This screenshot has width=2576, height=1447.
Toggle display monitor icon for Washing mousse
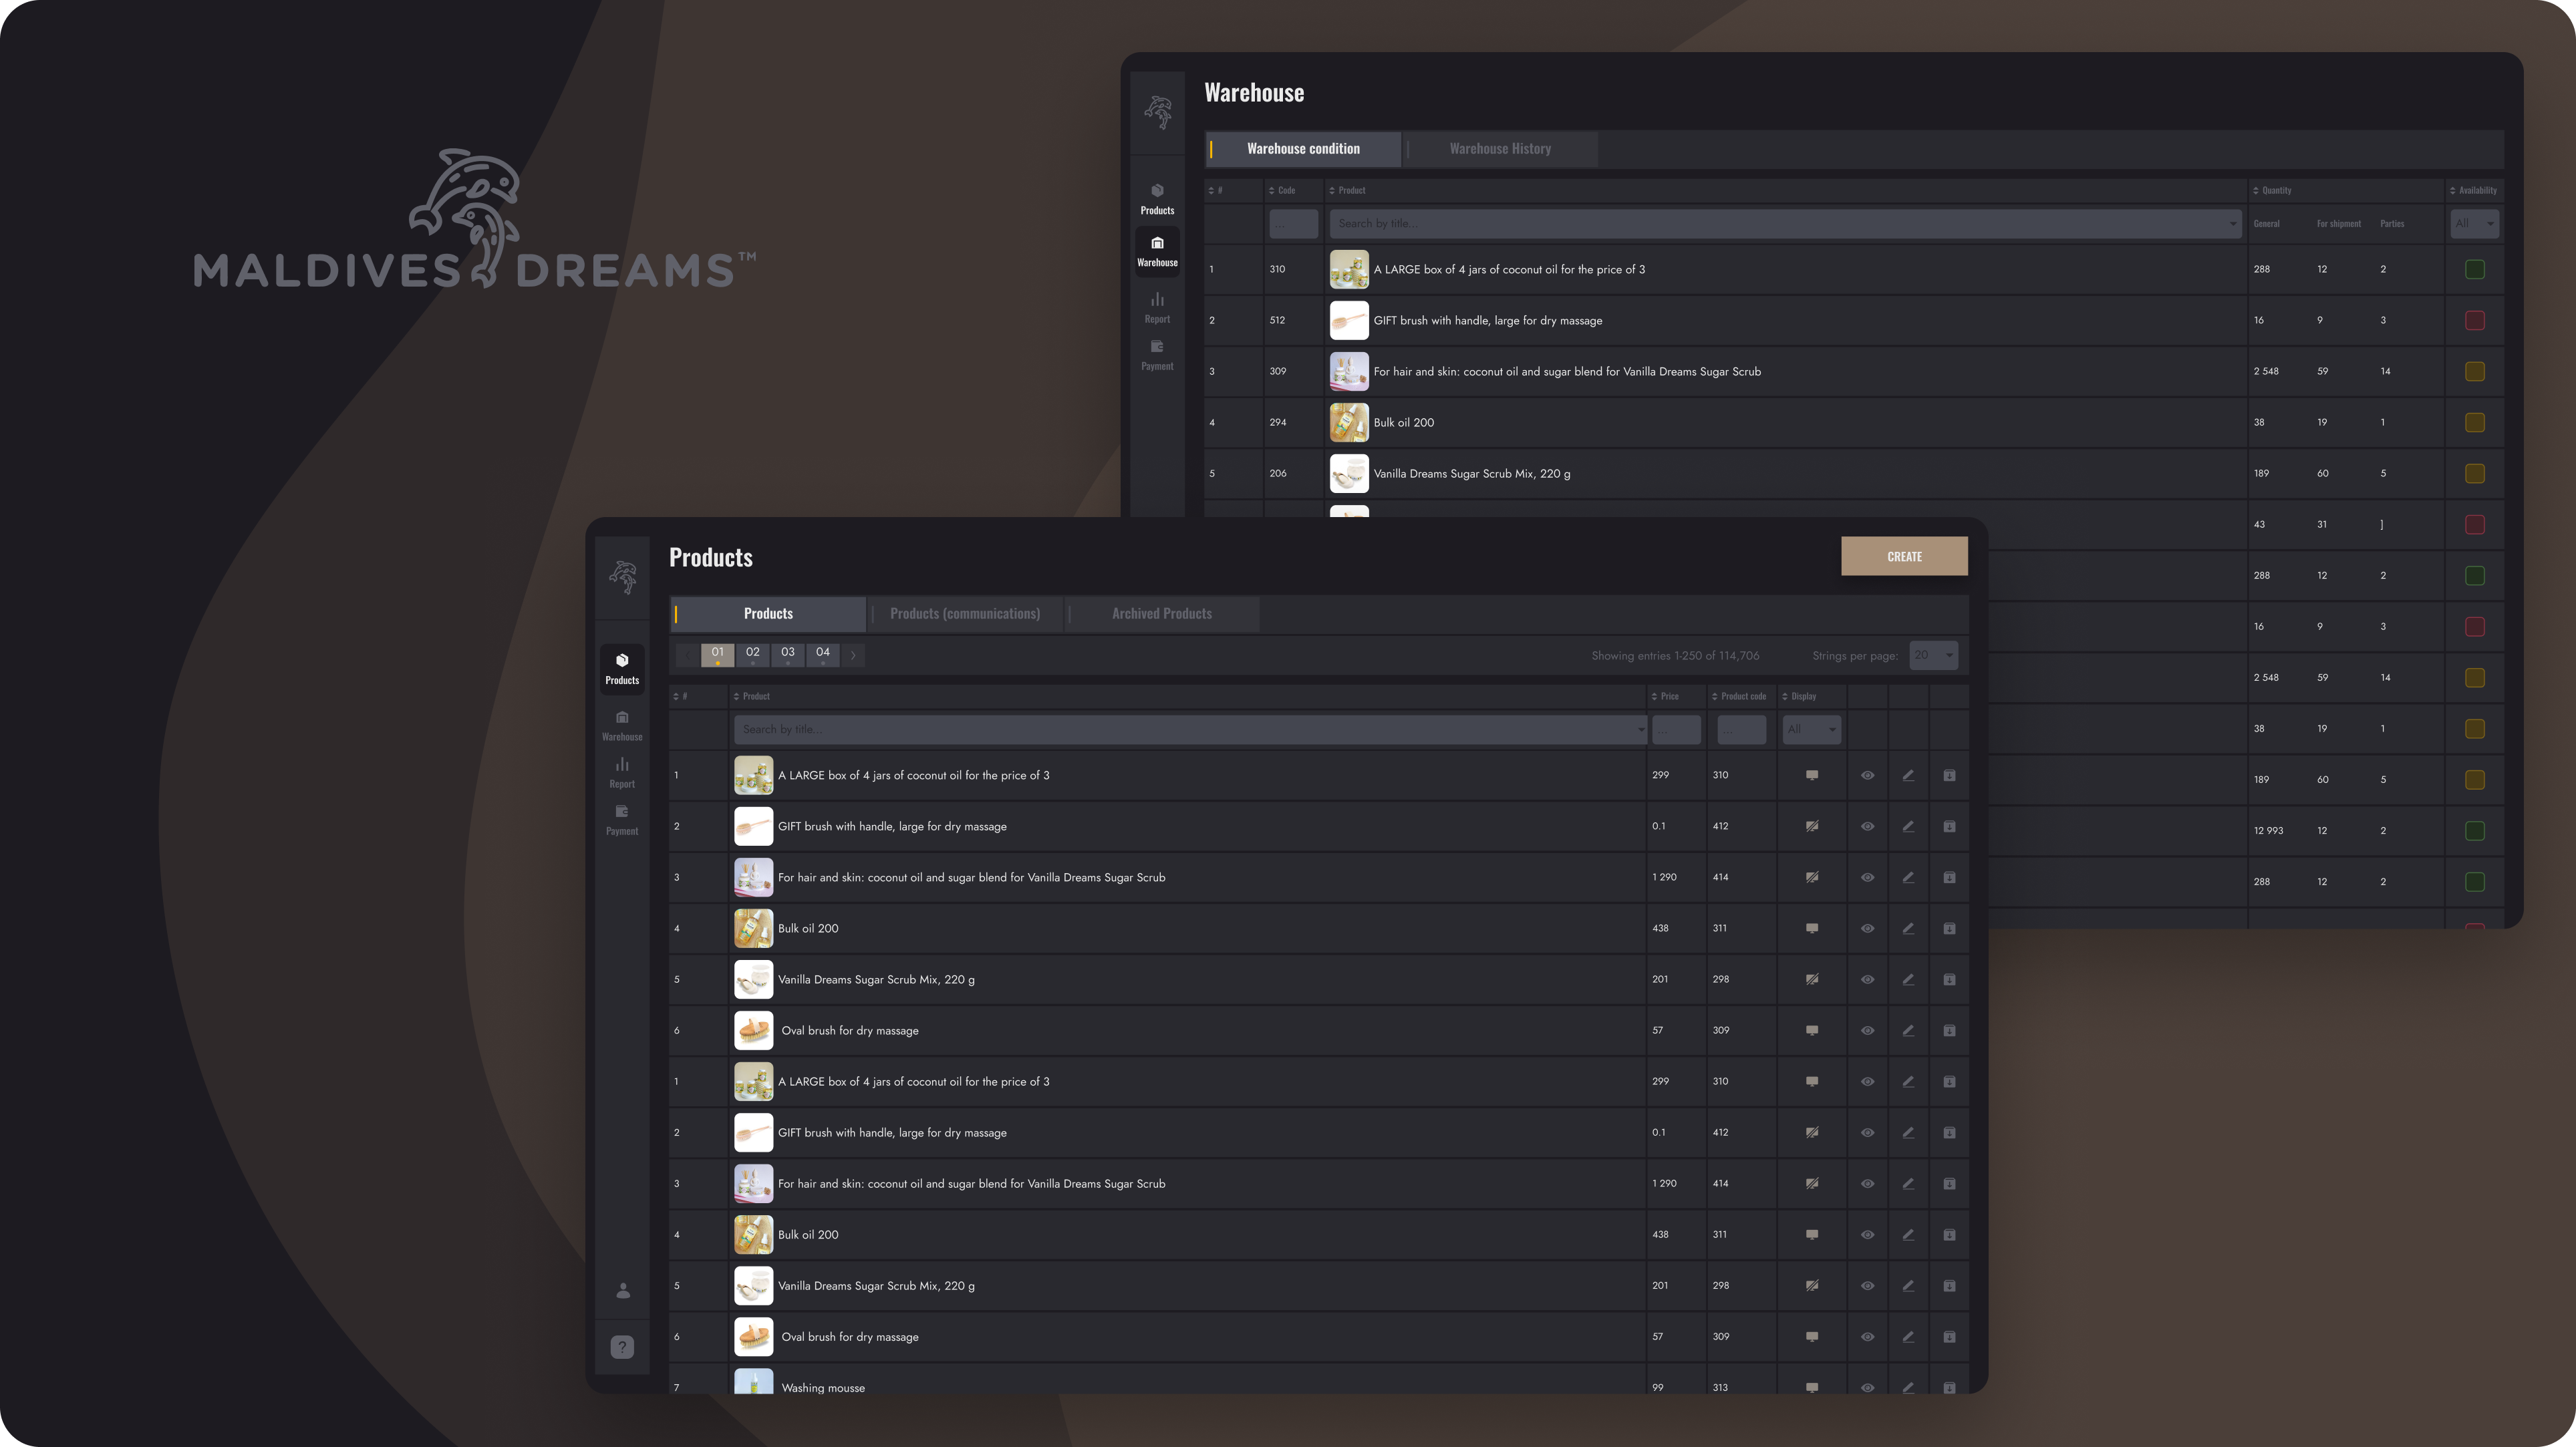[1811, 1387]
